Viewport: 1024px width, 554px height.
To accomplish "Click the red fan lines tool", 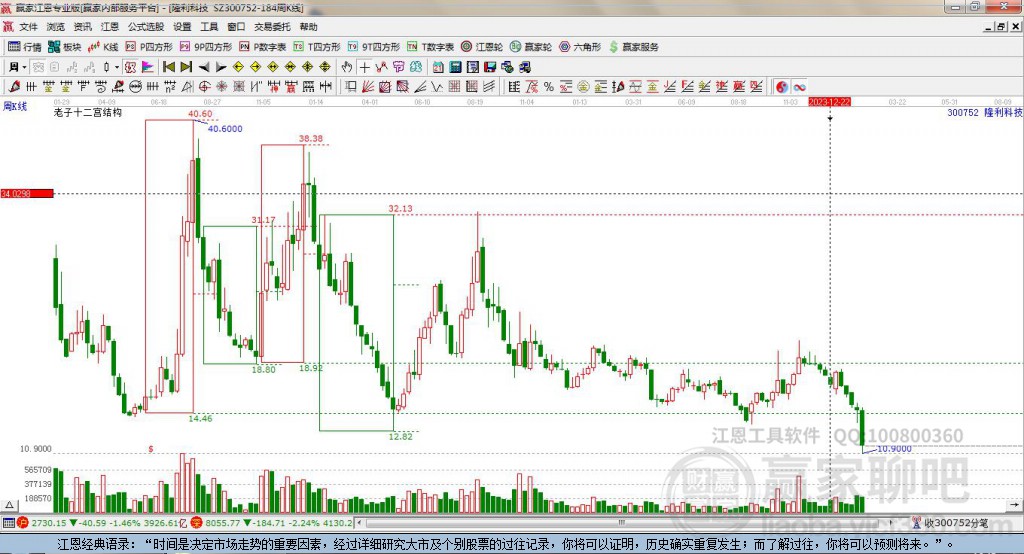I will (x=368, y=87).
